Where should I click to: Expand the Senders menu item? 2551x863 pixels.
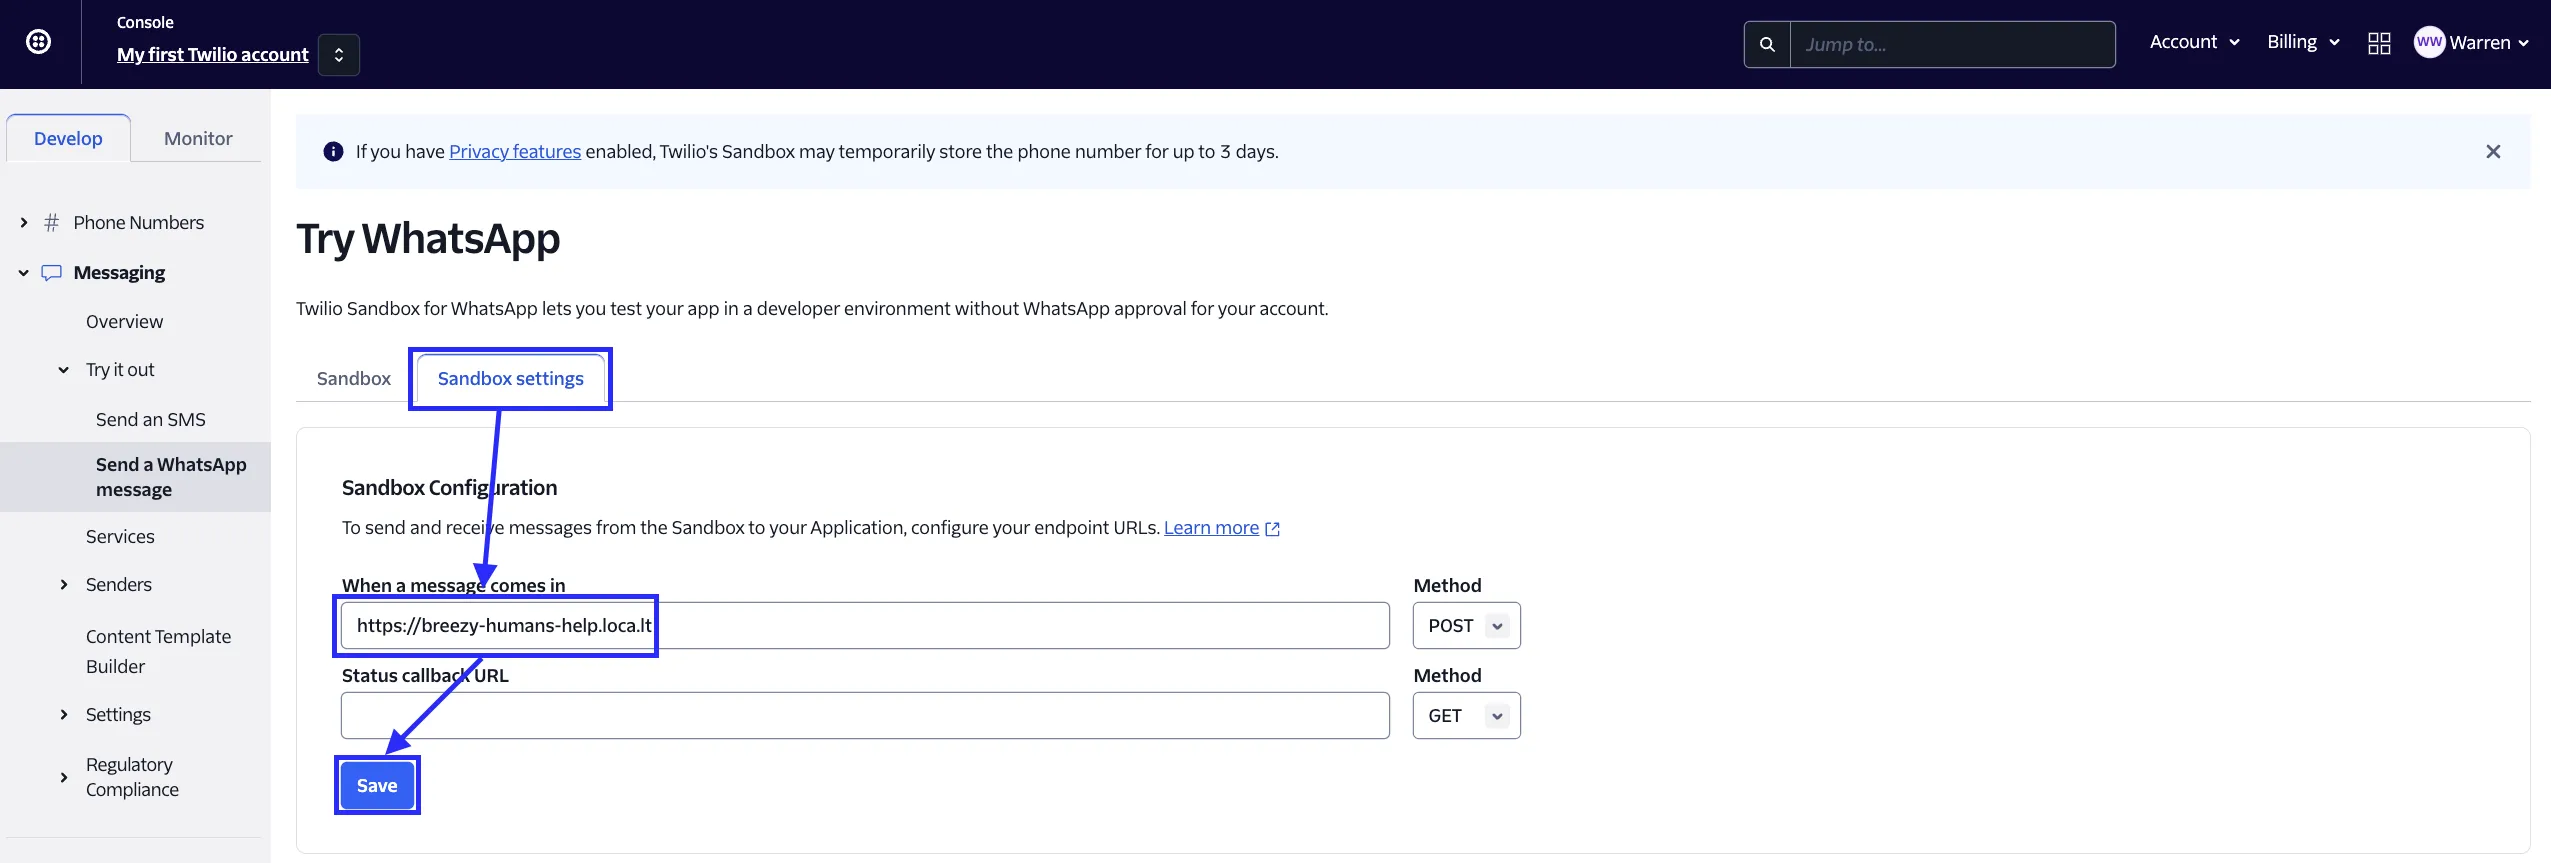click(x=64, y=585)
